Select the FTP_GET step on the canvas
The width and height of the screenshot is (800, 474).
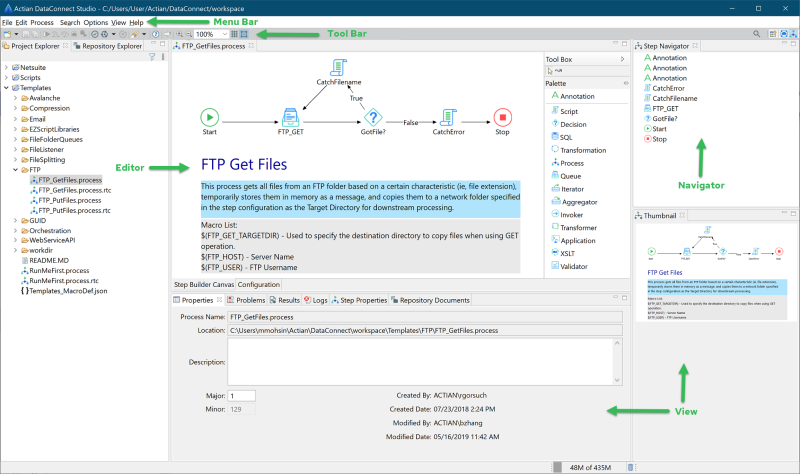290,116
